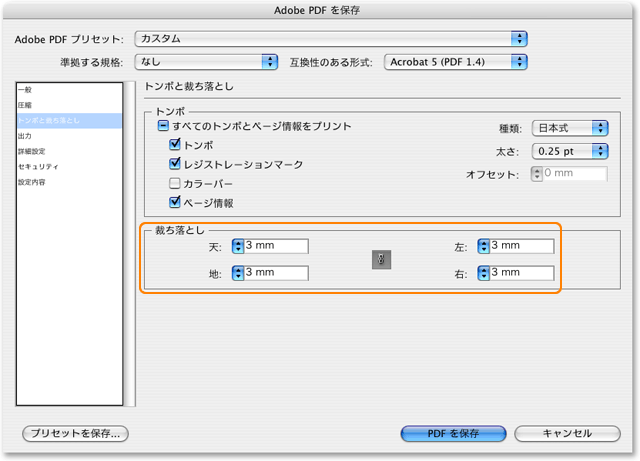
Task: Enable the カラーバー checkbox
Action: pos(175,183)
